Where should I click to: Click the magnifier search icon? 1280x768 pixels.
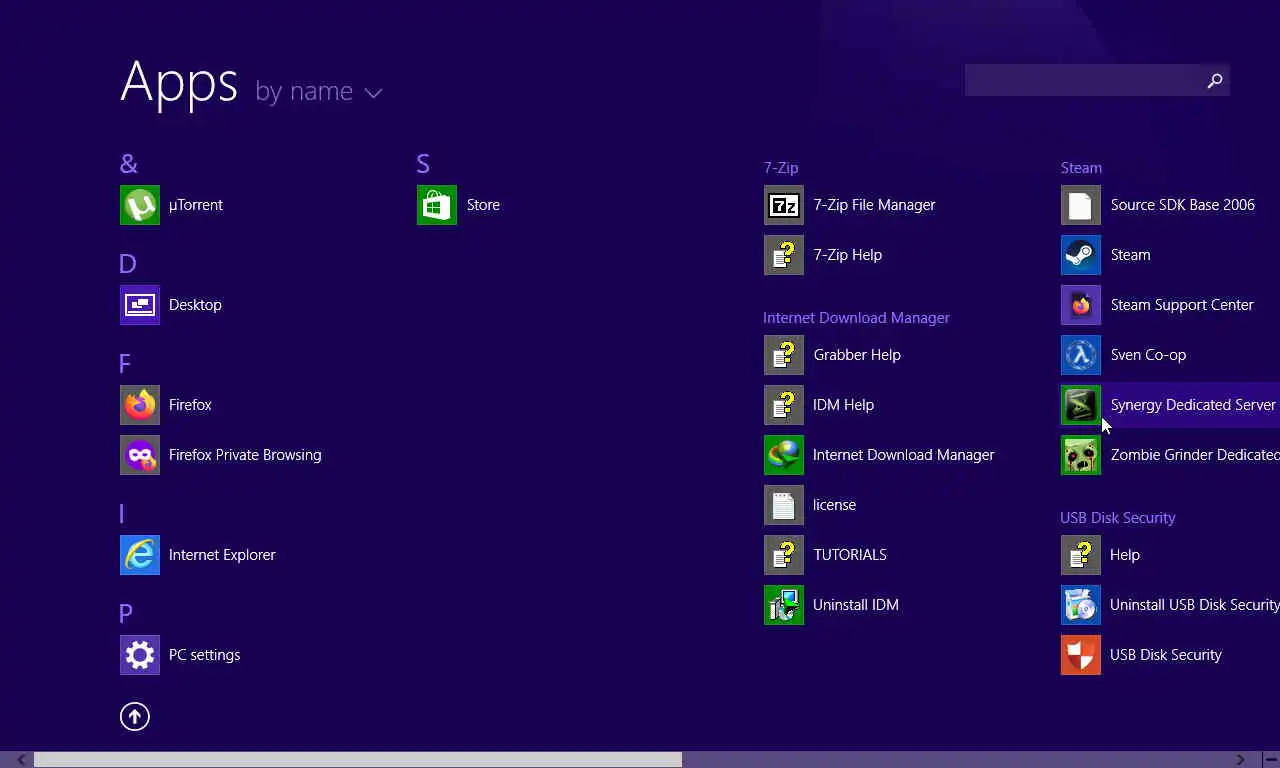1215,81
